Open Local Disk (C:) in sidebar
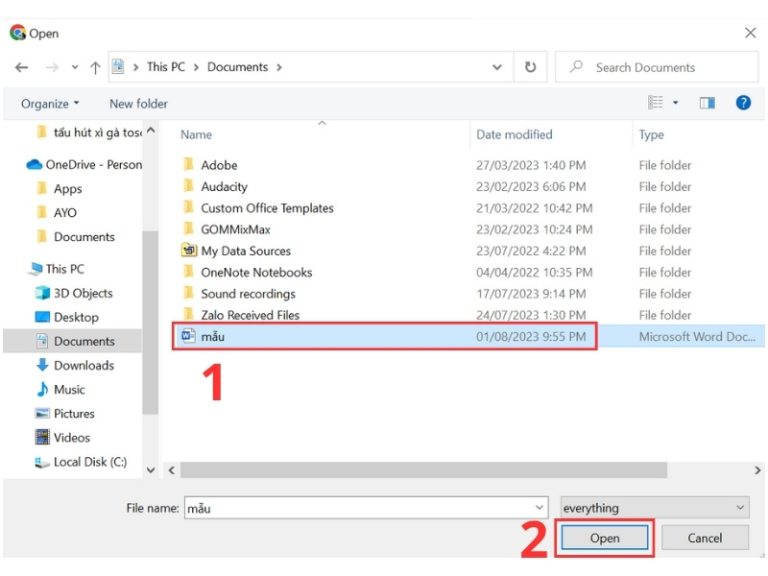Image resolution: width=768 pixels, height=576 pixels. click(90, 462)
